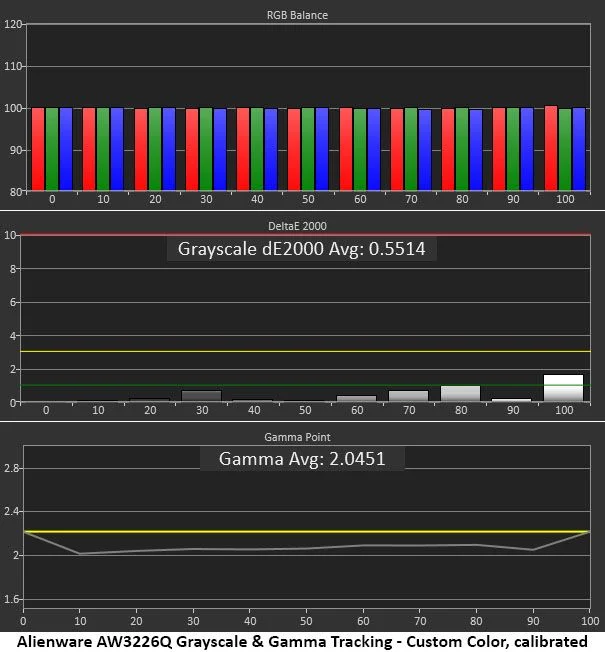Click the yellow target line in Gamma chart

307,531
